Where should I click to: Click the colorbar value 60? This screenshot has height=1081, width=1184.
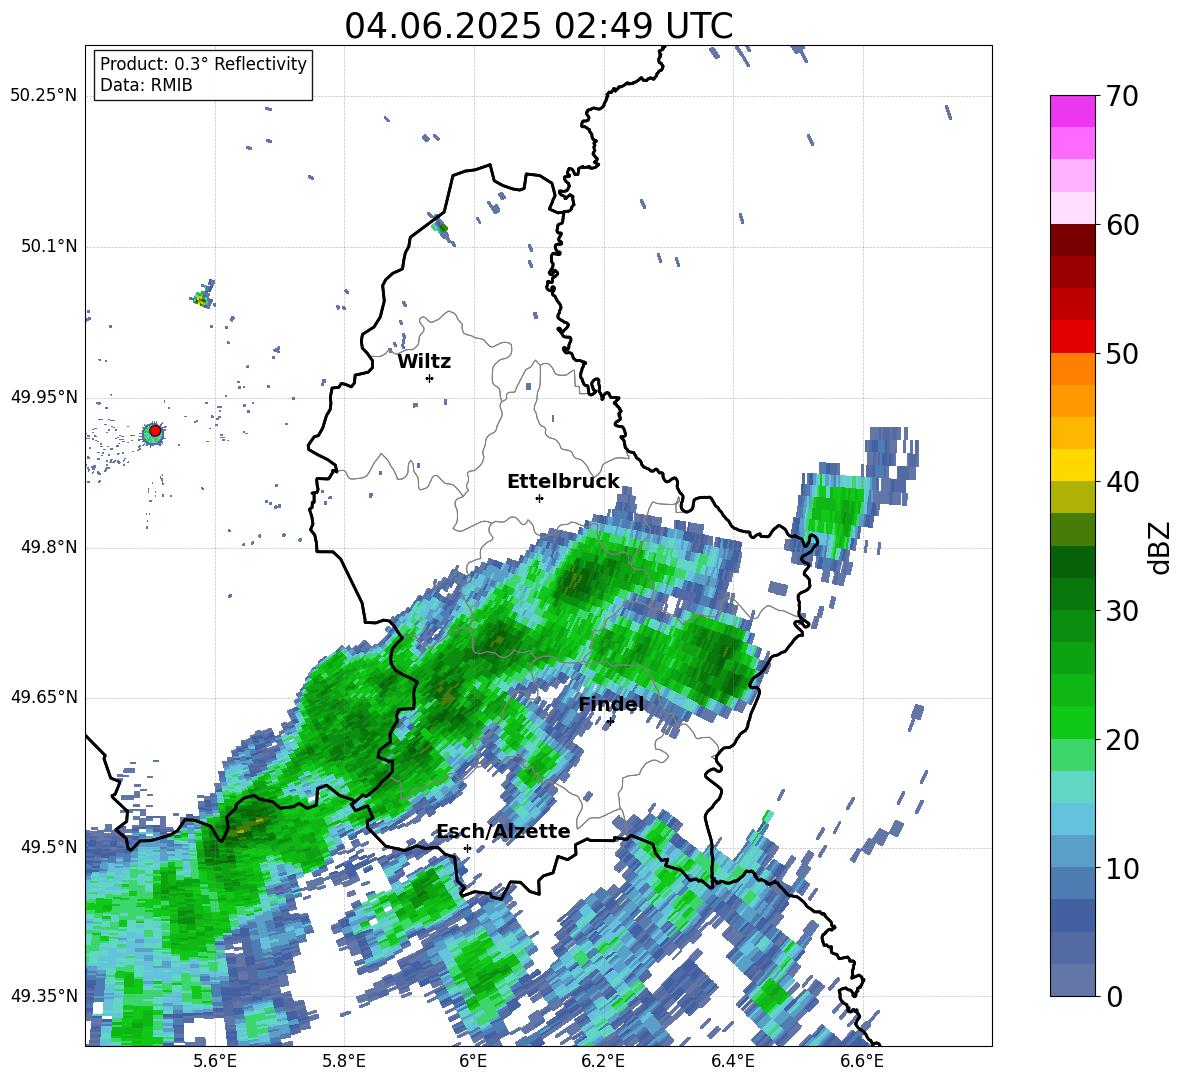click(1122, 225)
